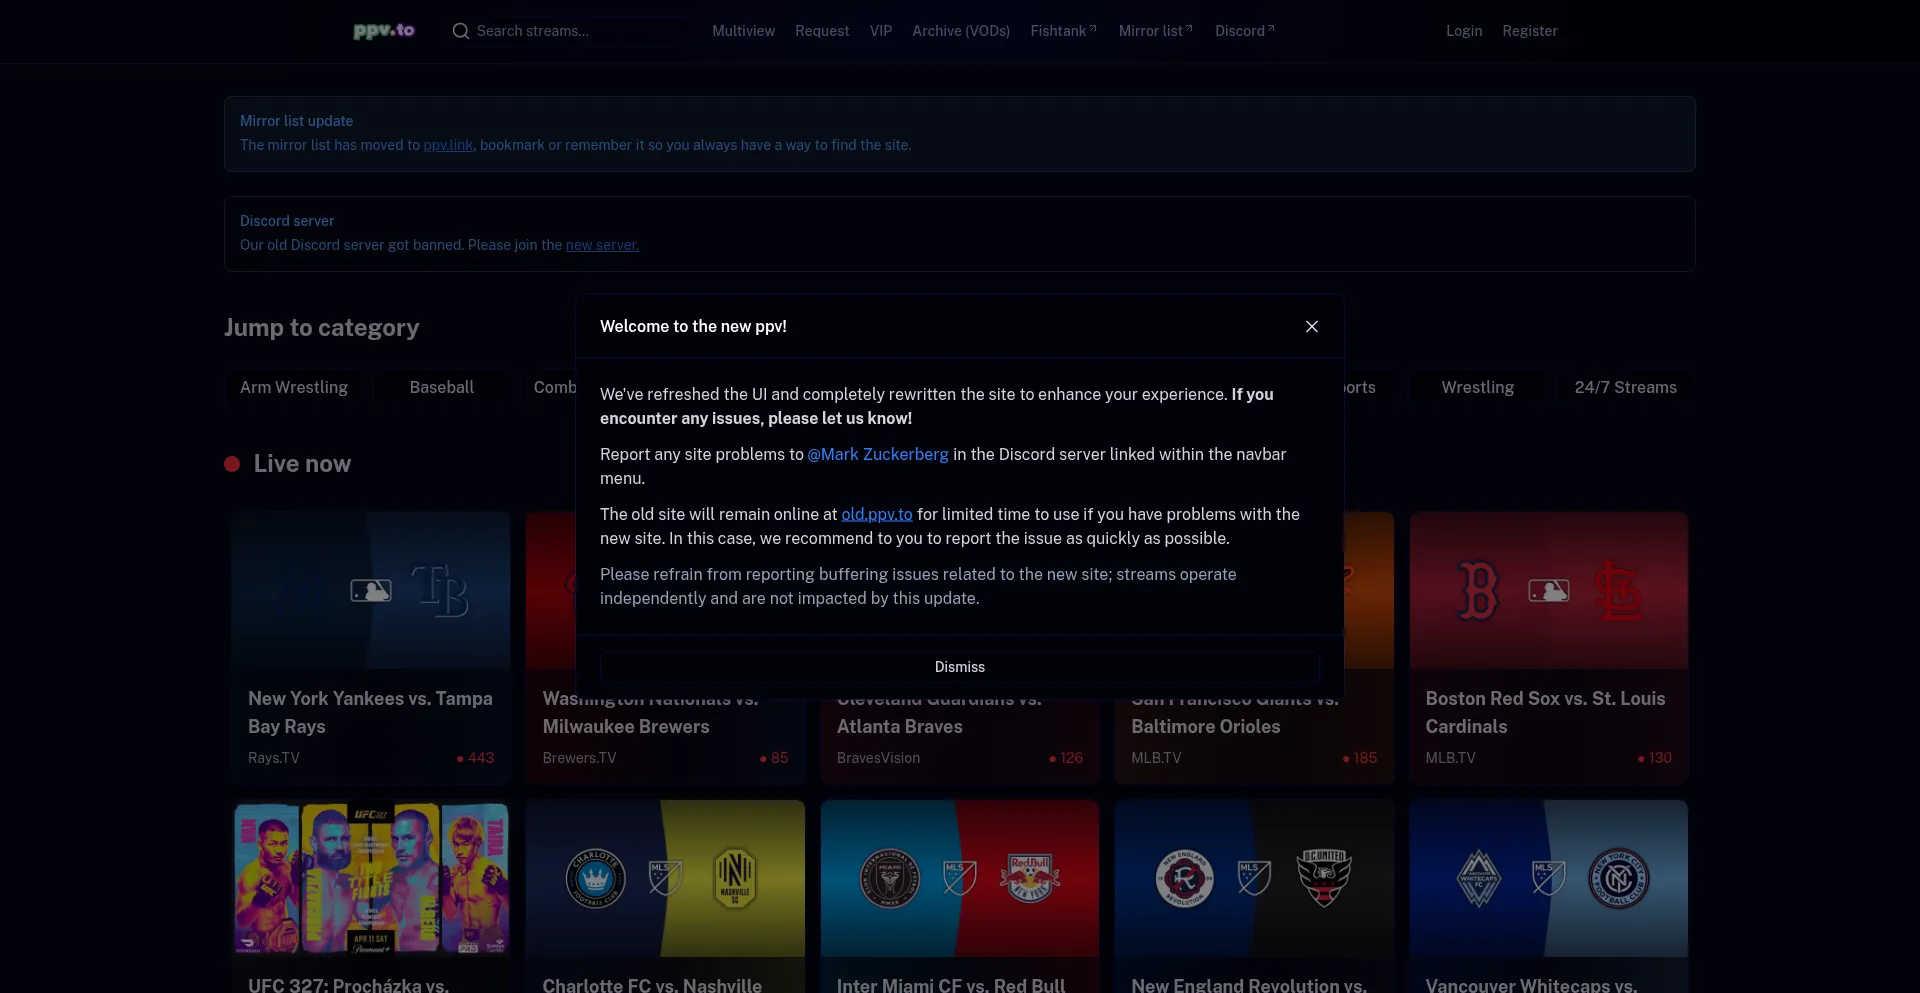This screenshot has height=993, width=1920.
Task: Open Boston Red Sox vs. Cardinals thumbnail
Action: pos(1549,590)
